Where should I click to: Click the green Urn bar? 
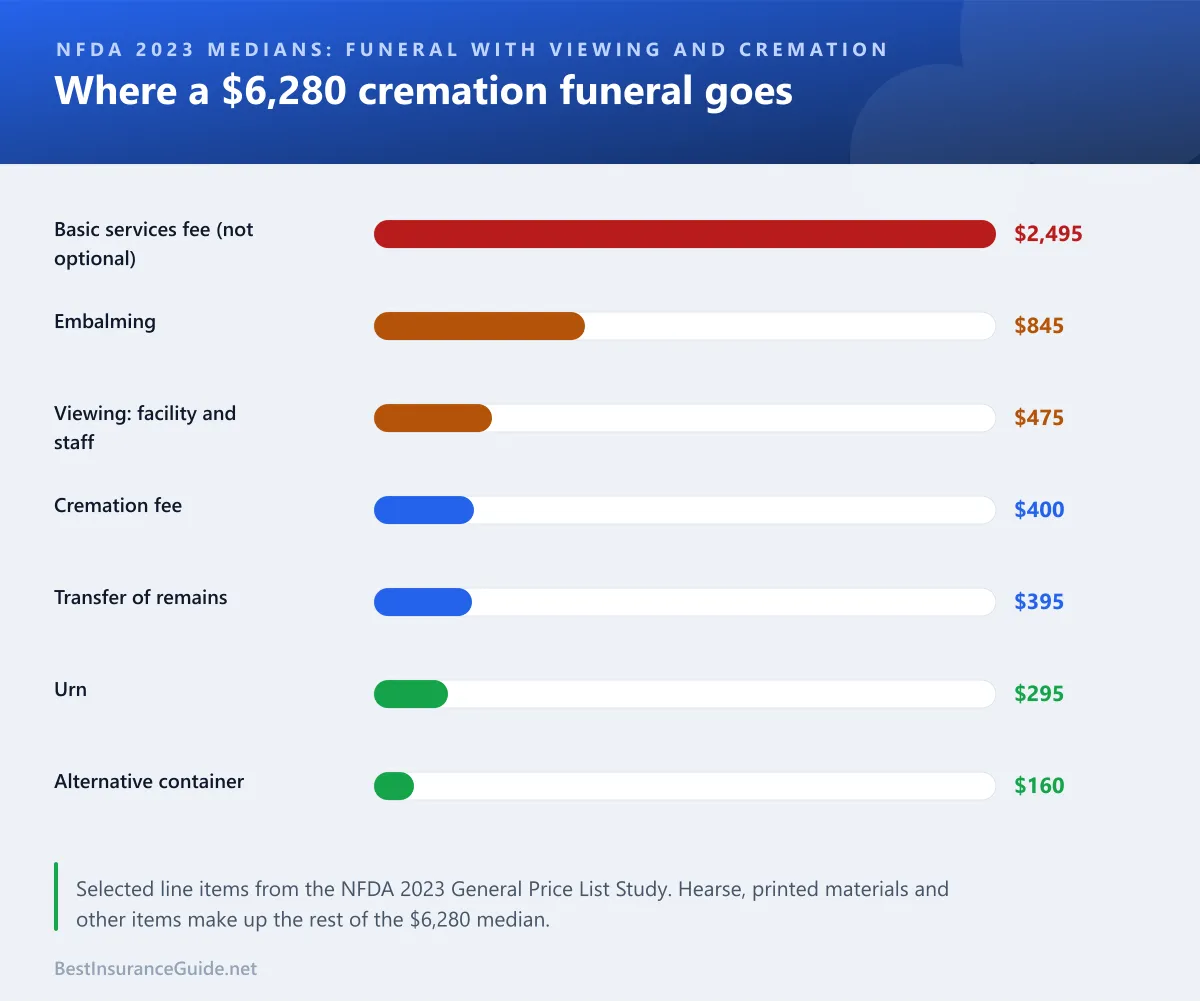(x=411, y=694)
